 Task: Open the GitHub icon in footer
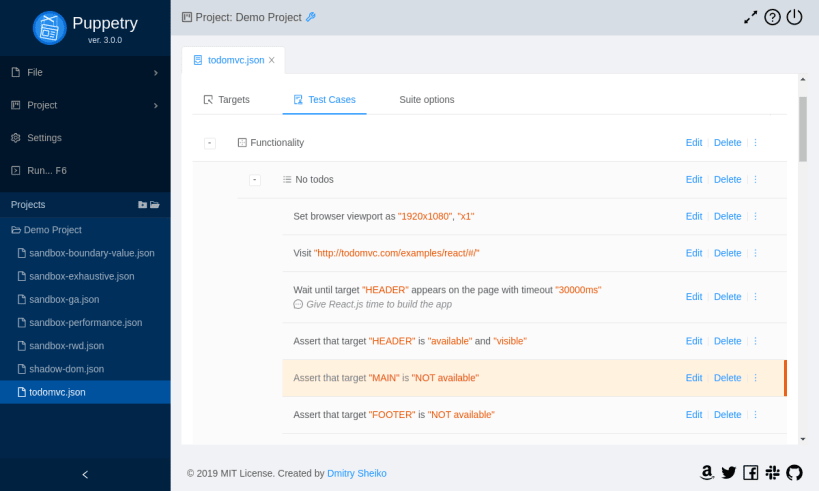pyautogui.click(x=794, y=473)
